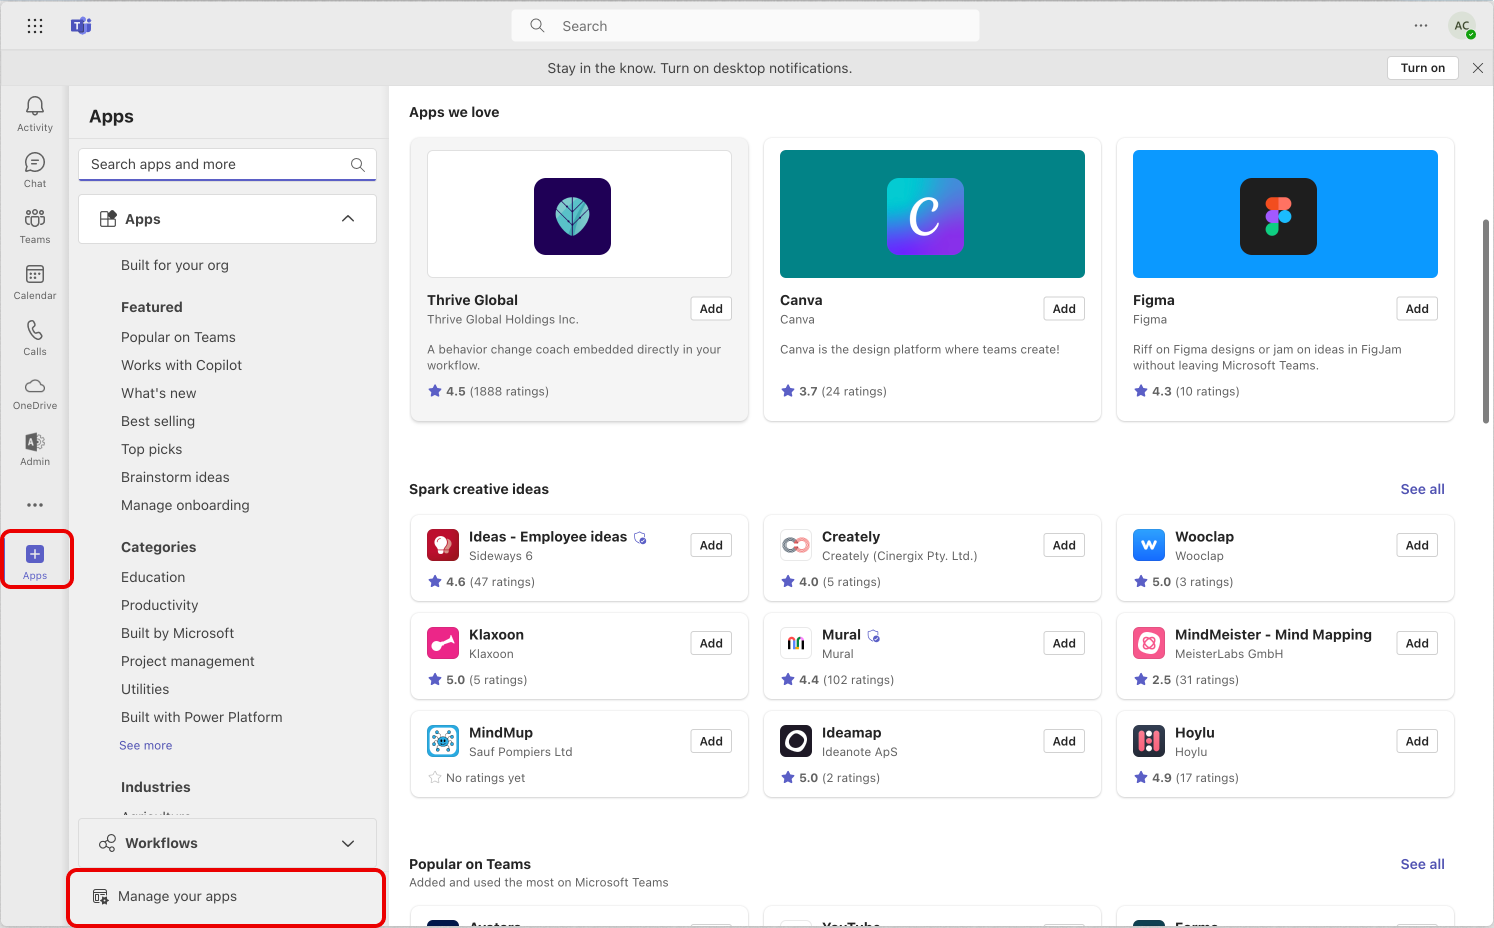Open Built by Microsoft category
1494x928 pixels.
(177, 633)
